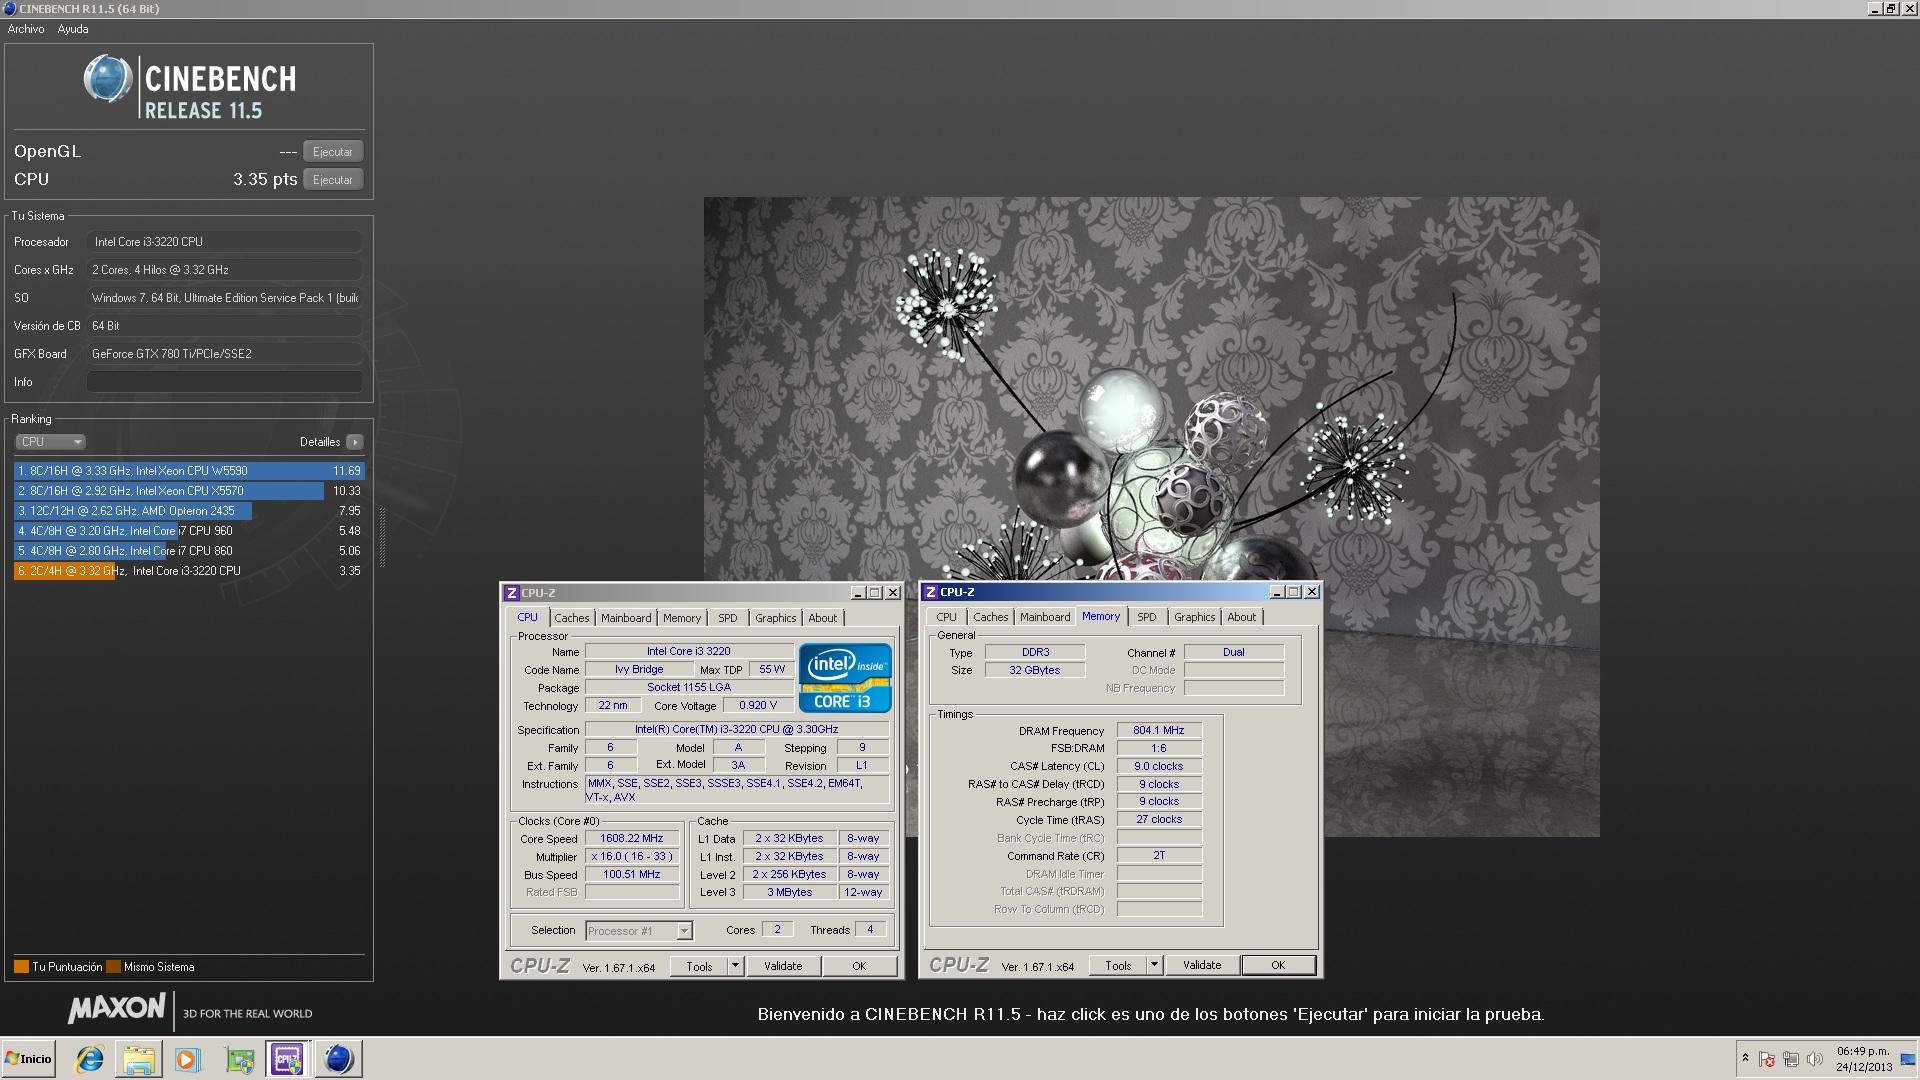This screenshot has height=1080, width=1920.
Task: Select ranking row Intel Xeon CPU X5570
Action: 189,491
